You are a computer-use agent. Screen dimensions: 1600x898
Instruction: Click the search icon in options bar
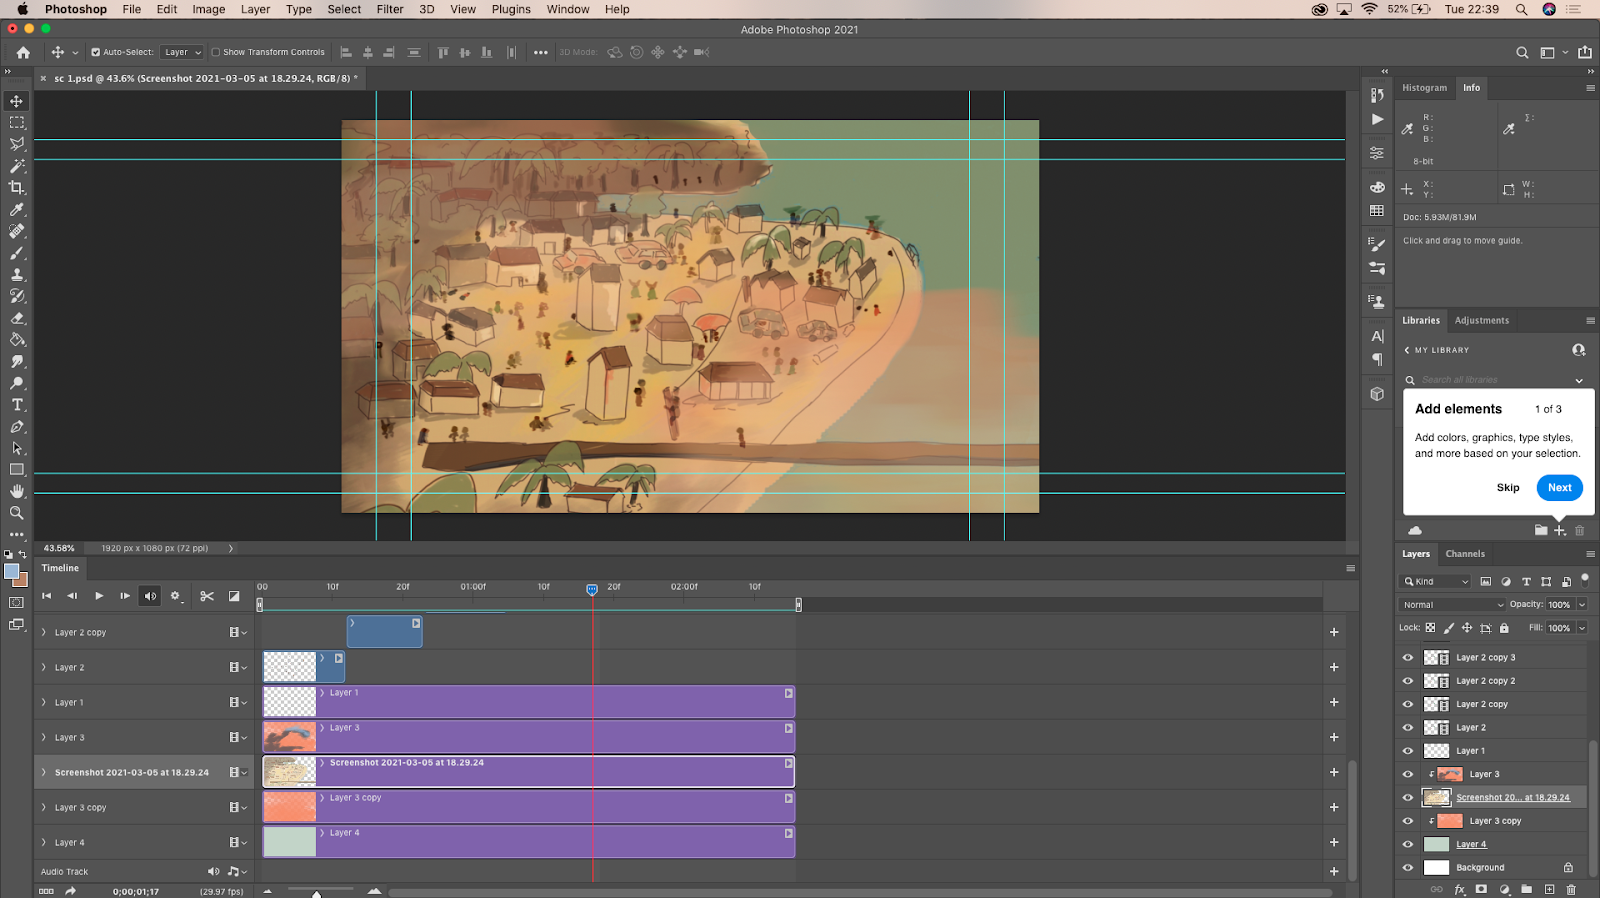coord(1522,52)
